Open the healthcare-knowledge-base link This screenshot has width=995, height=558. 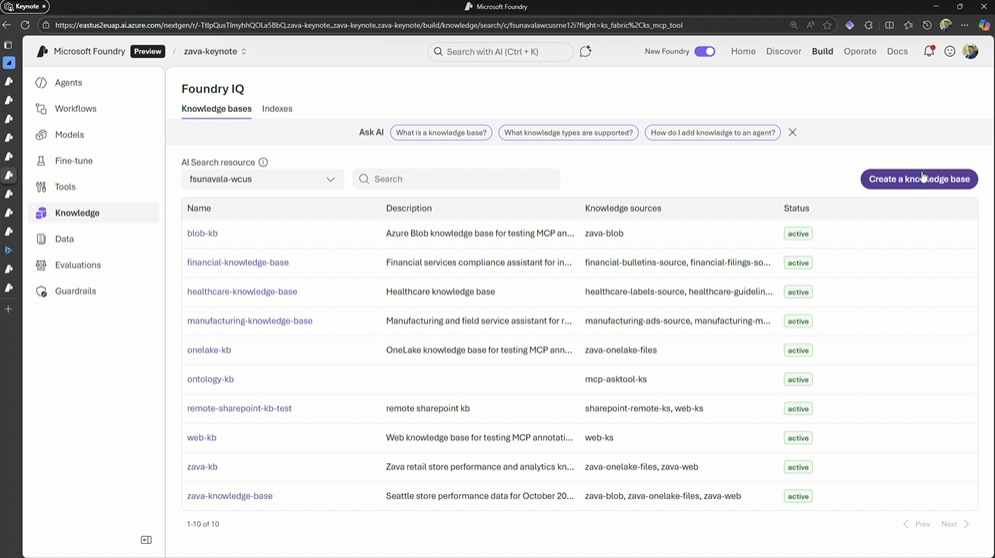tap(242, 292)
